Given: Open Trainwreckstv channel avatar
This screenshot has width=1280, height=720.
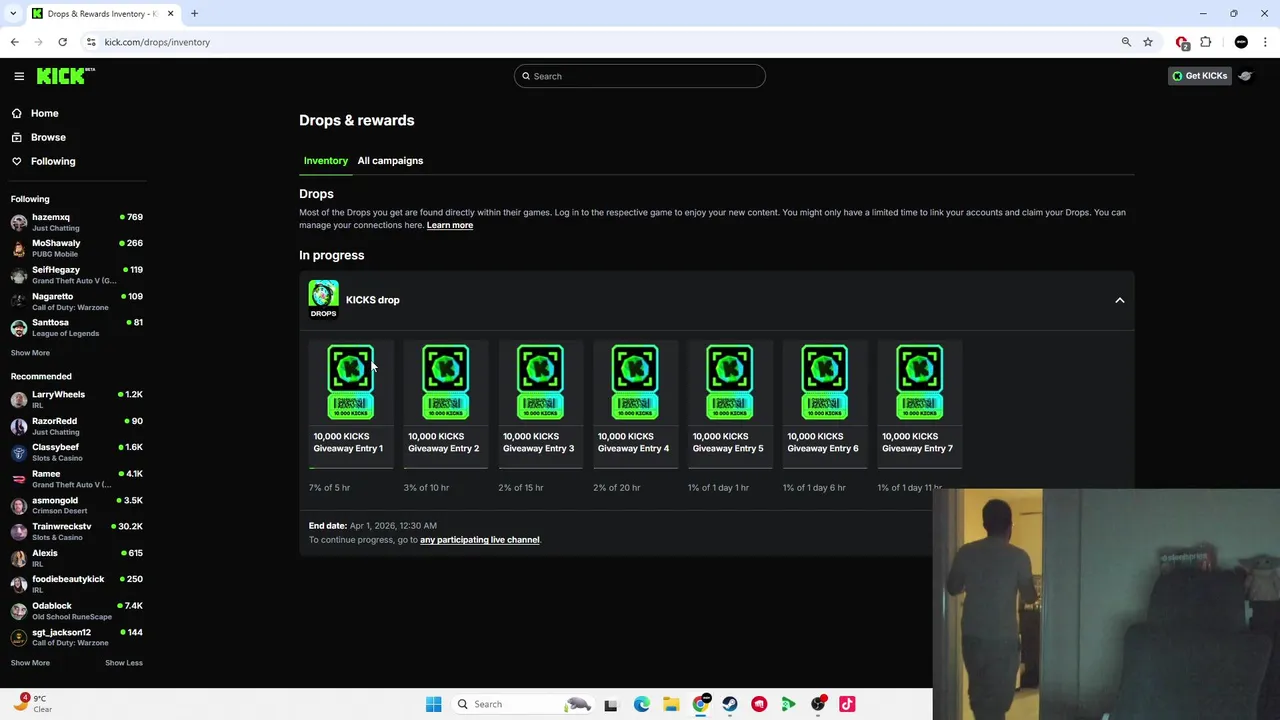Looking at the screenshot, I should point(19,531).
